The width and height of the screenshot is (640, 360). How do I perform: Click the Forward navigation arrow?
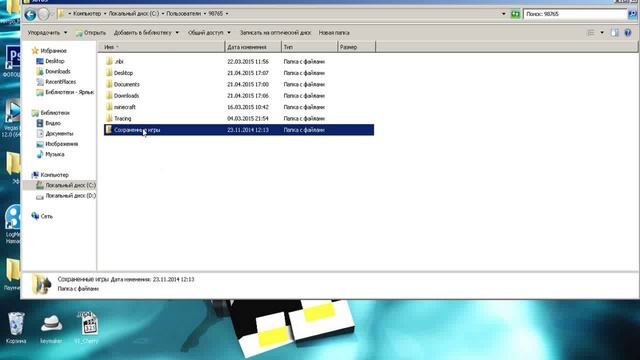coord(44,15)
